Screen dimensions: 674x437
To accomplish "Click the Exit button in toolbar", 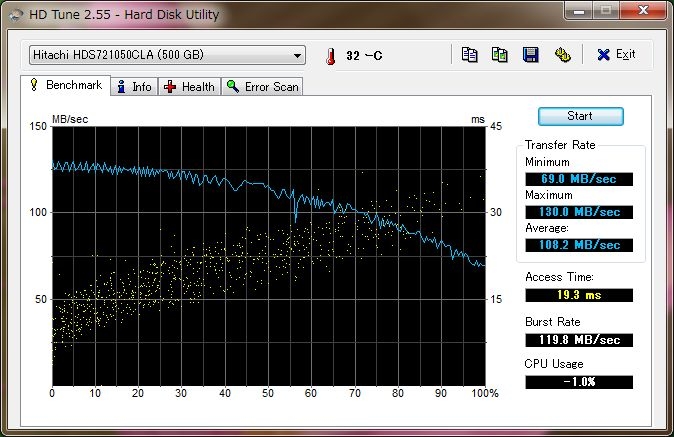I will click(616, 55).
